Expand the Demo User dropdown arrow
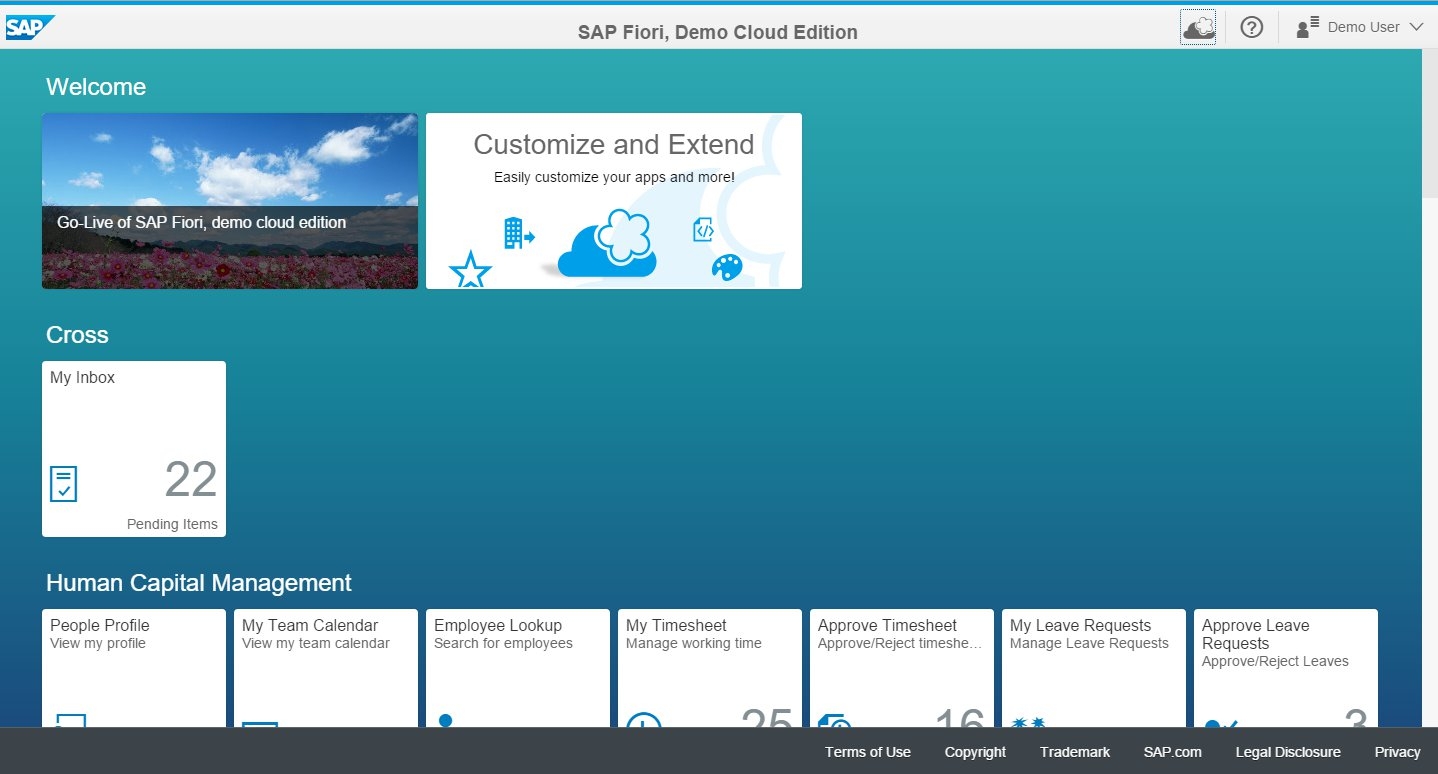Viewport: 1438px width, 774px height. point(1416,27)
